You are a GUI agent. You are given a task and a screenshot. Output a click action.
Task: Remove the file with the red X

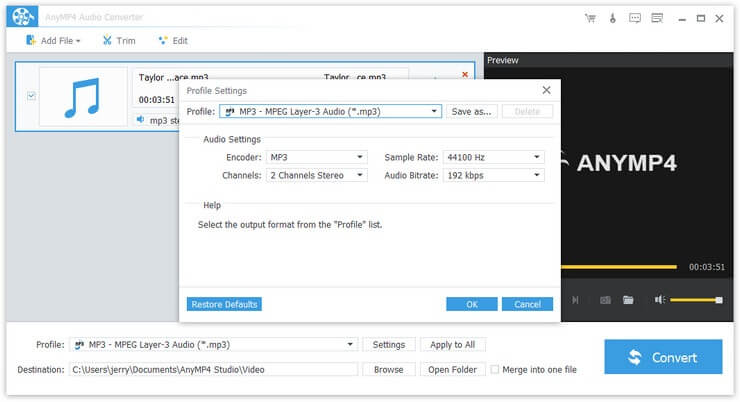pyautogui.click(x=464, y=75)
